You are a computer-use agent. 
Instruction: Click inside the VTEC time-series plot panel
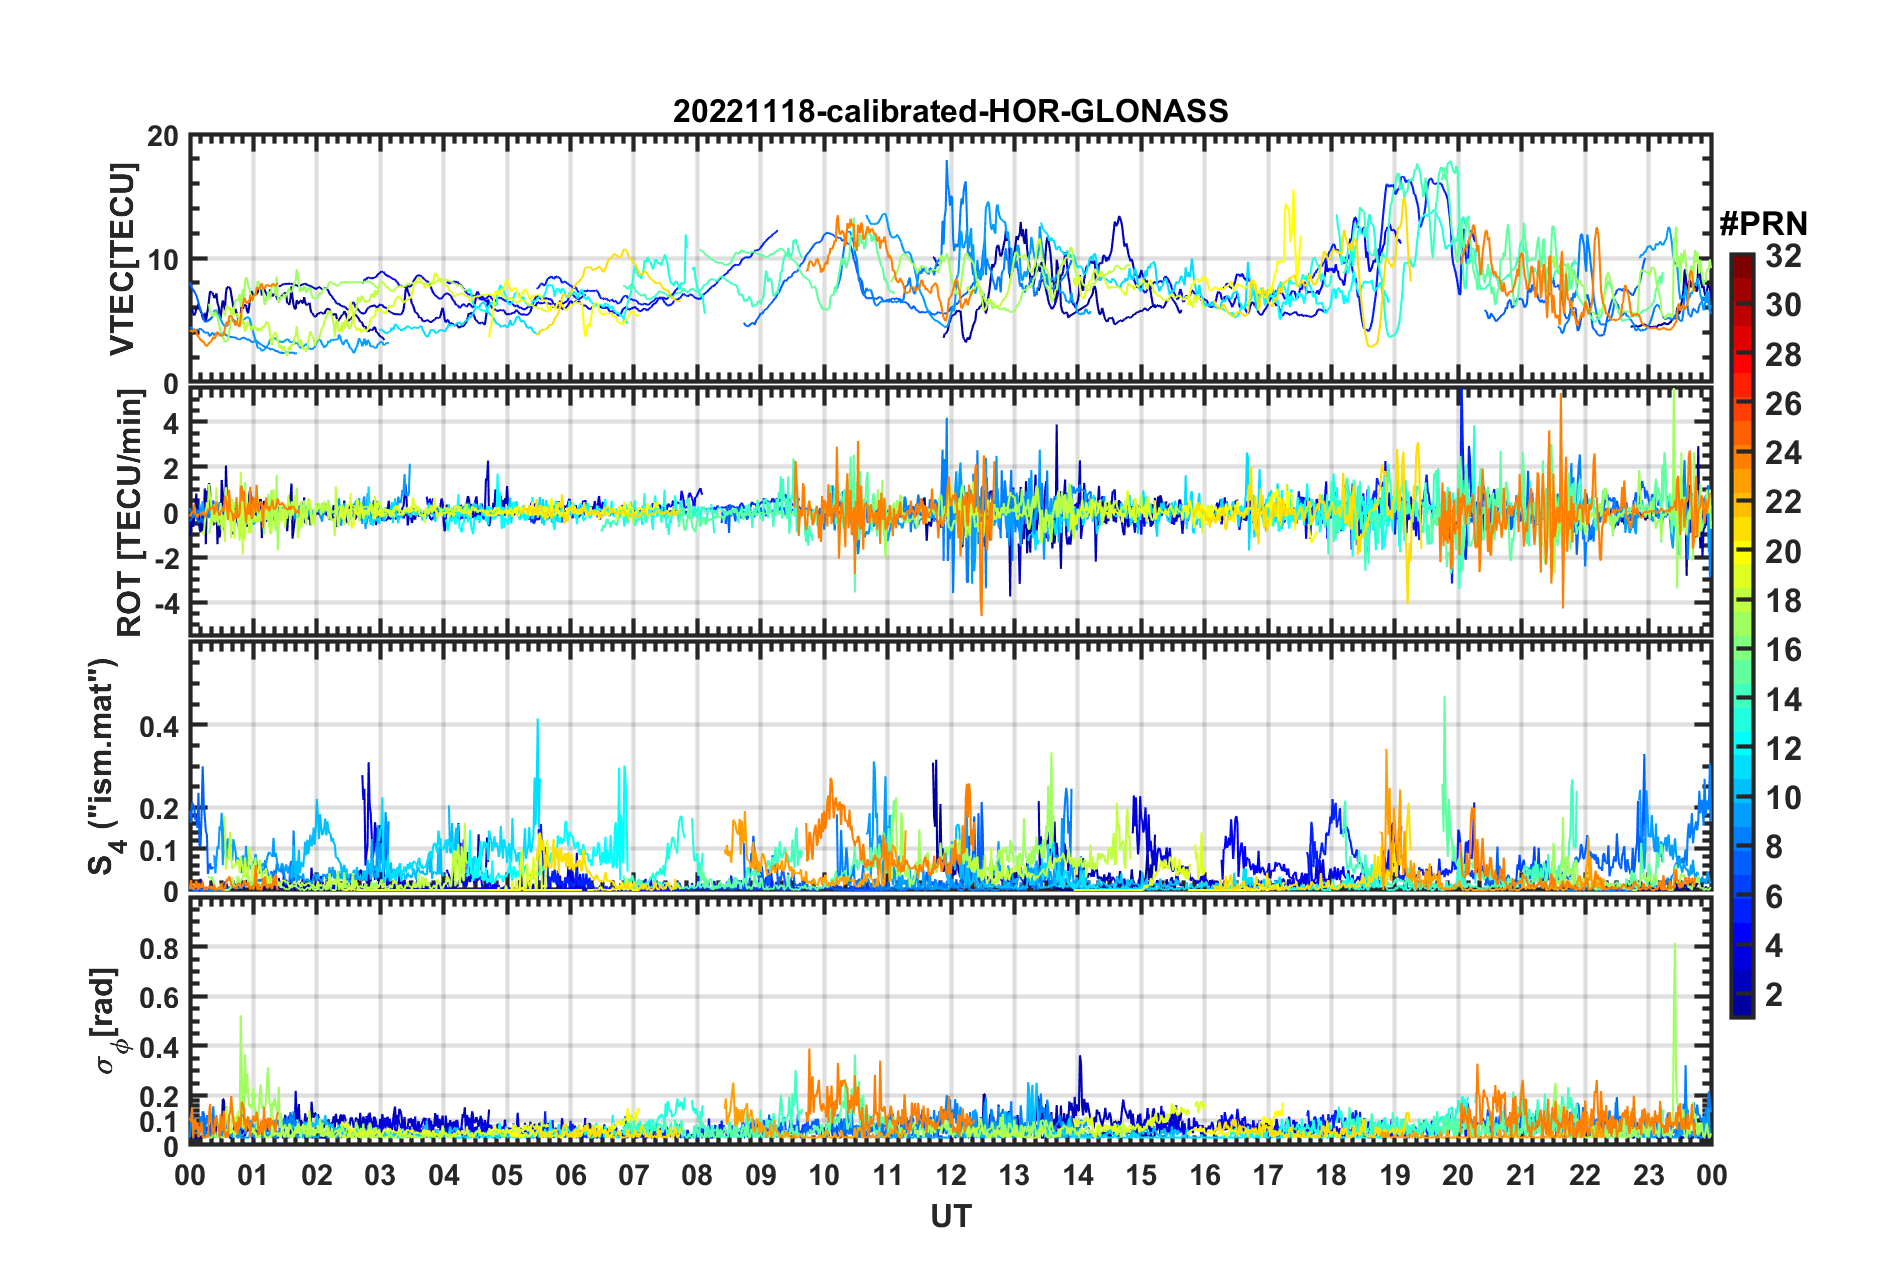[951, 258]
